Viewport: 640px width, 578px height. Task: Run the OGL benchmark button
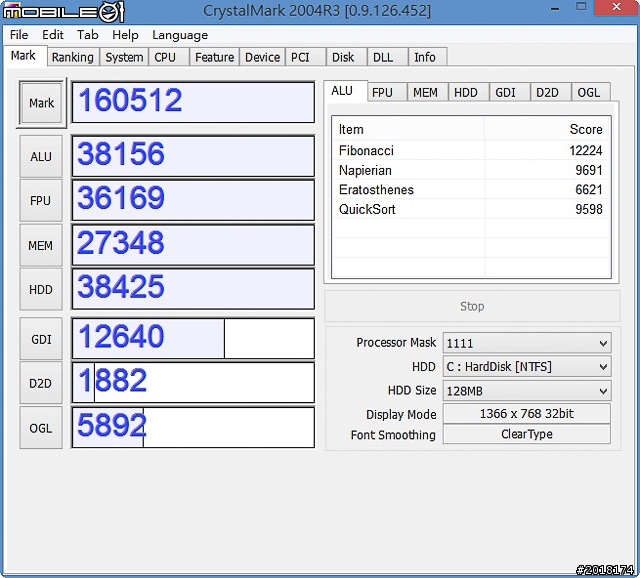pos(41,428)
